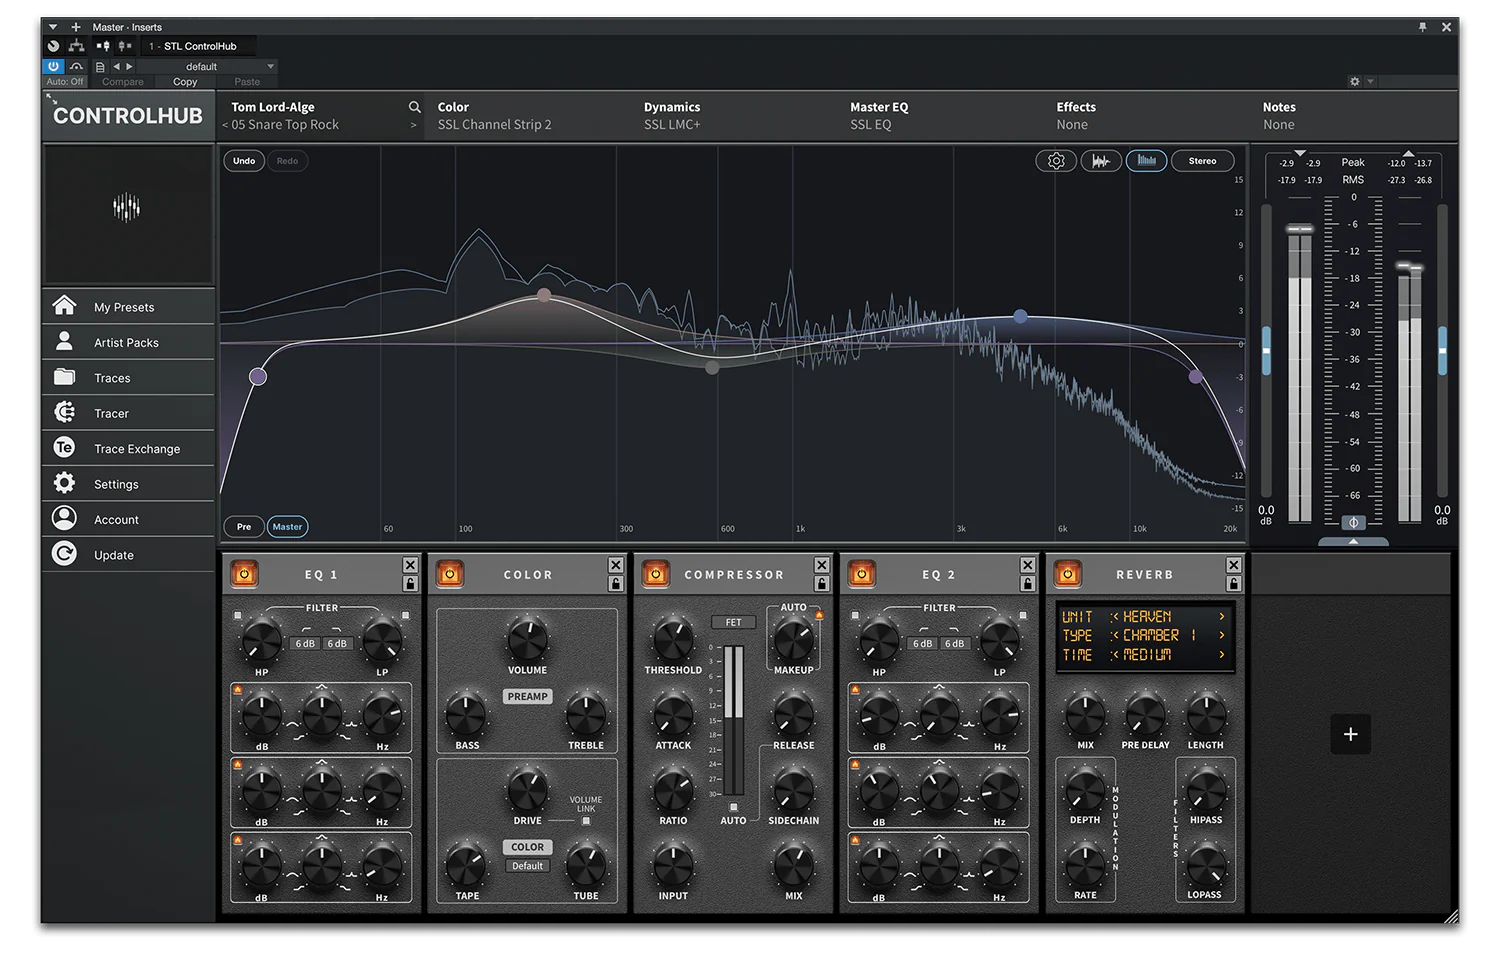
Task: Lock the EQ 1 module
Action: (x=410, y=583)
